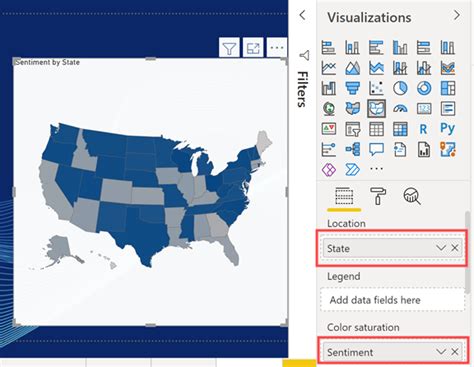Add a matrix visual
Image resolution: width=474 pixels, height=367 pixels.
tap(400, 129)
